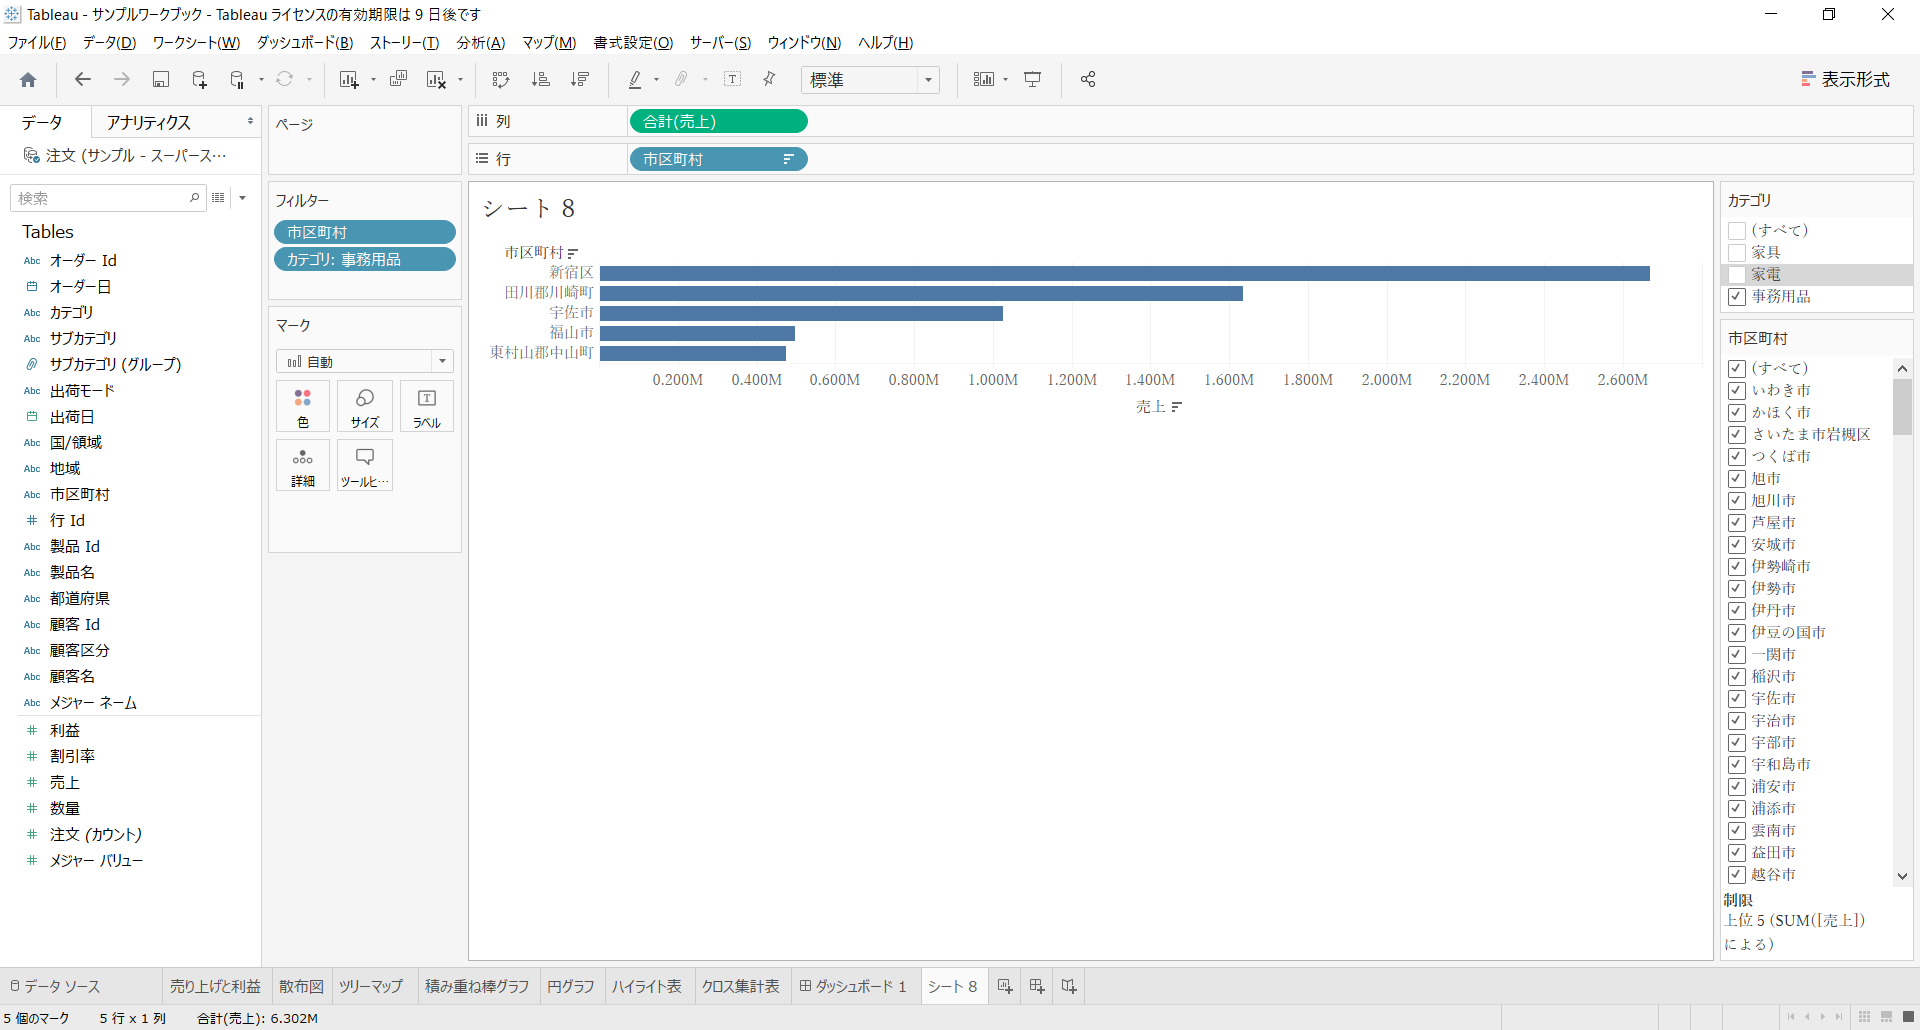The height and width of the screenshot is (1030, 1920).
Task: Open the size (サイズ) marks card
Action: (x=365, y=407)
